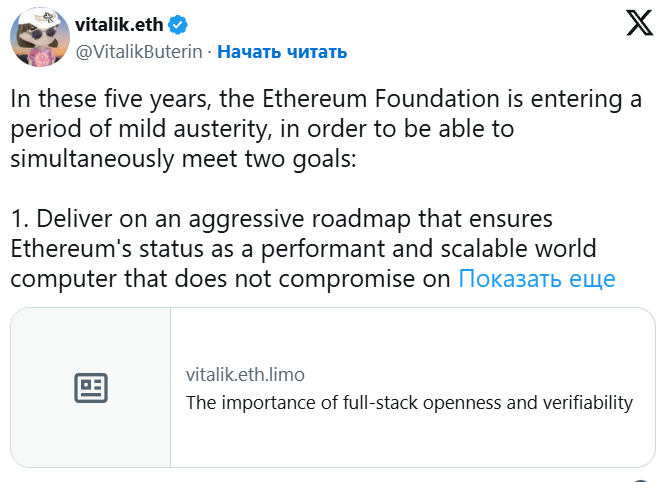Screen dimensions: 671x482
Task: Click the "1. Deliver on an aggressive roadmap" line
Action: pos(282,219)
